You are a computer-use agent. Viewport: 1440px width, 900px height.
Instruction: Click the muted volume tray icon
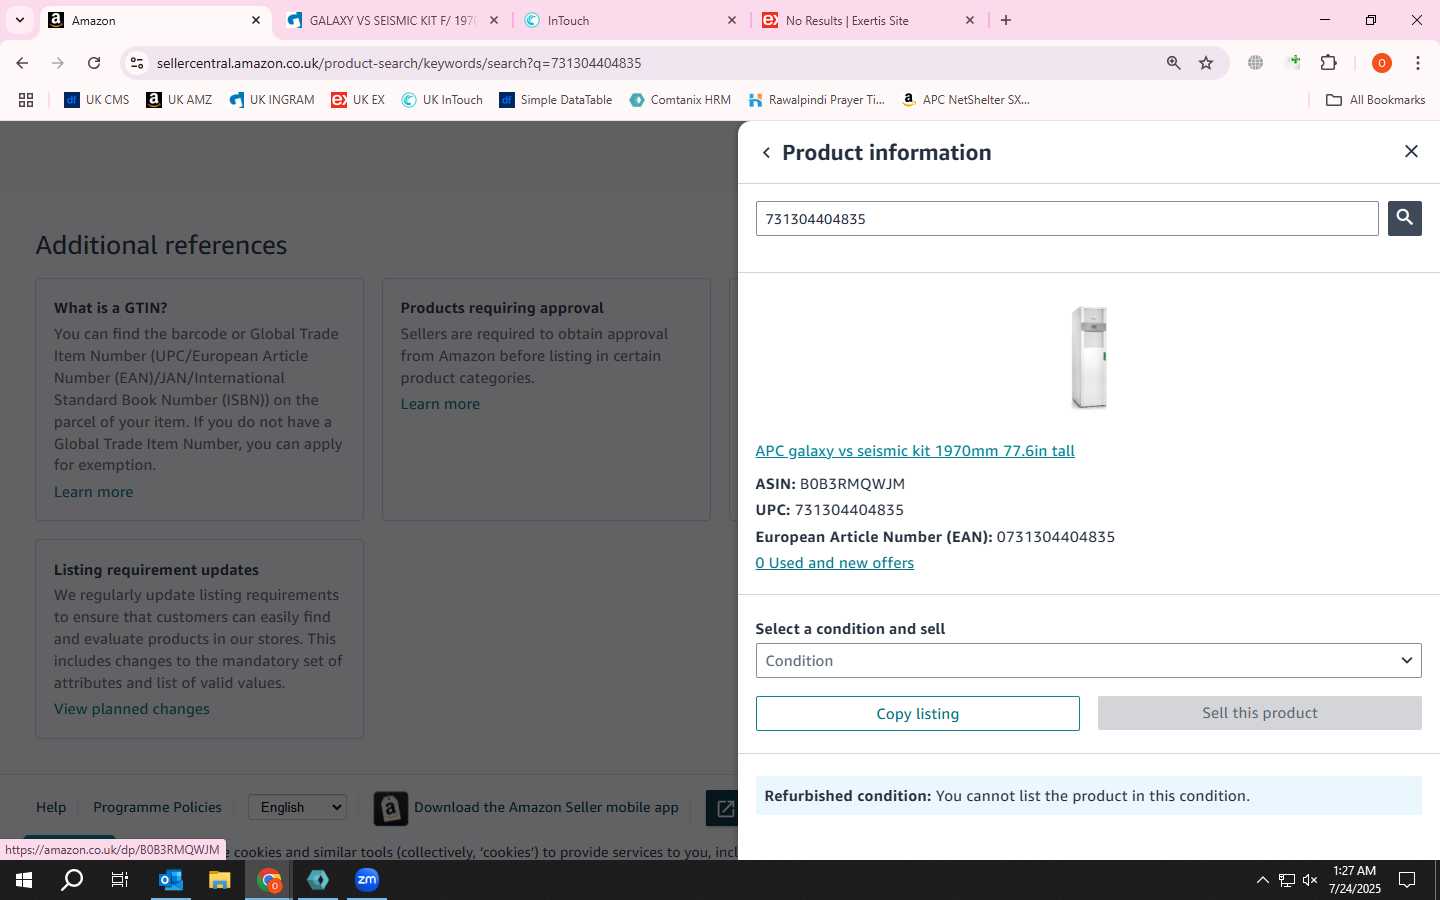coord(1310,880)
